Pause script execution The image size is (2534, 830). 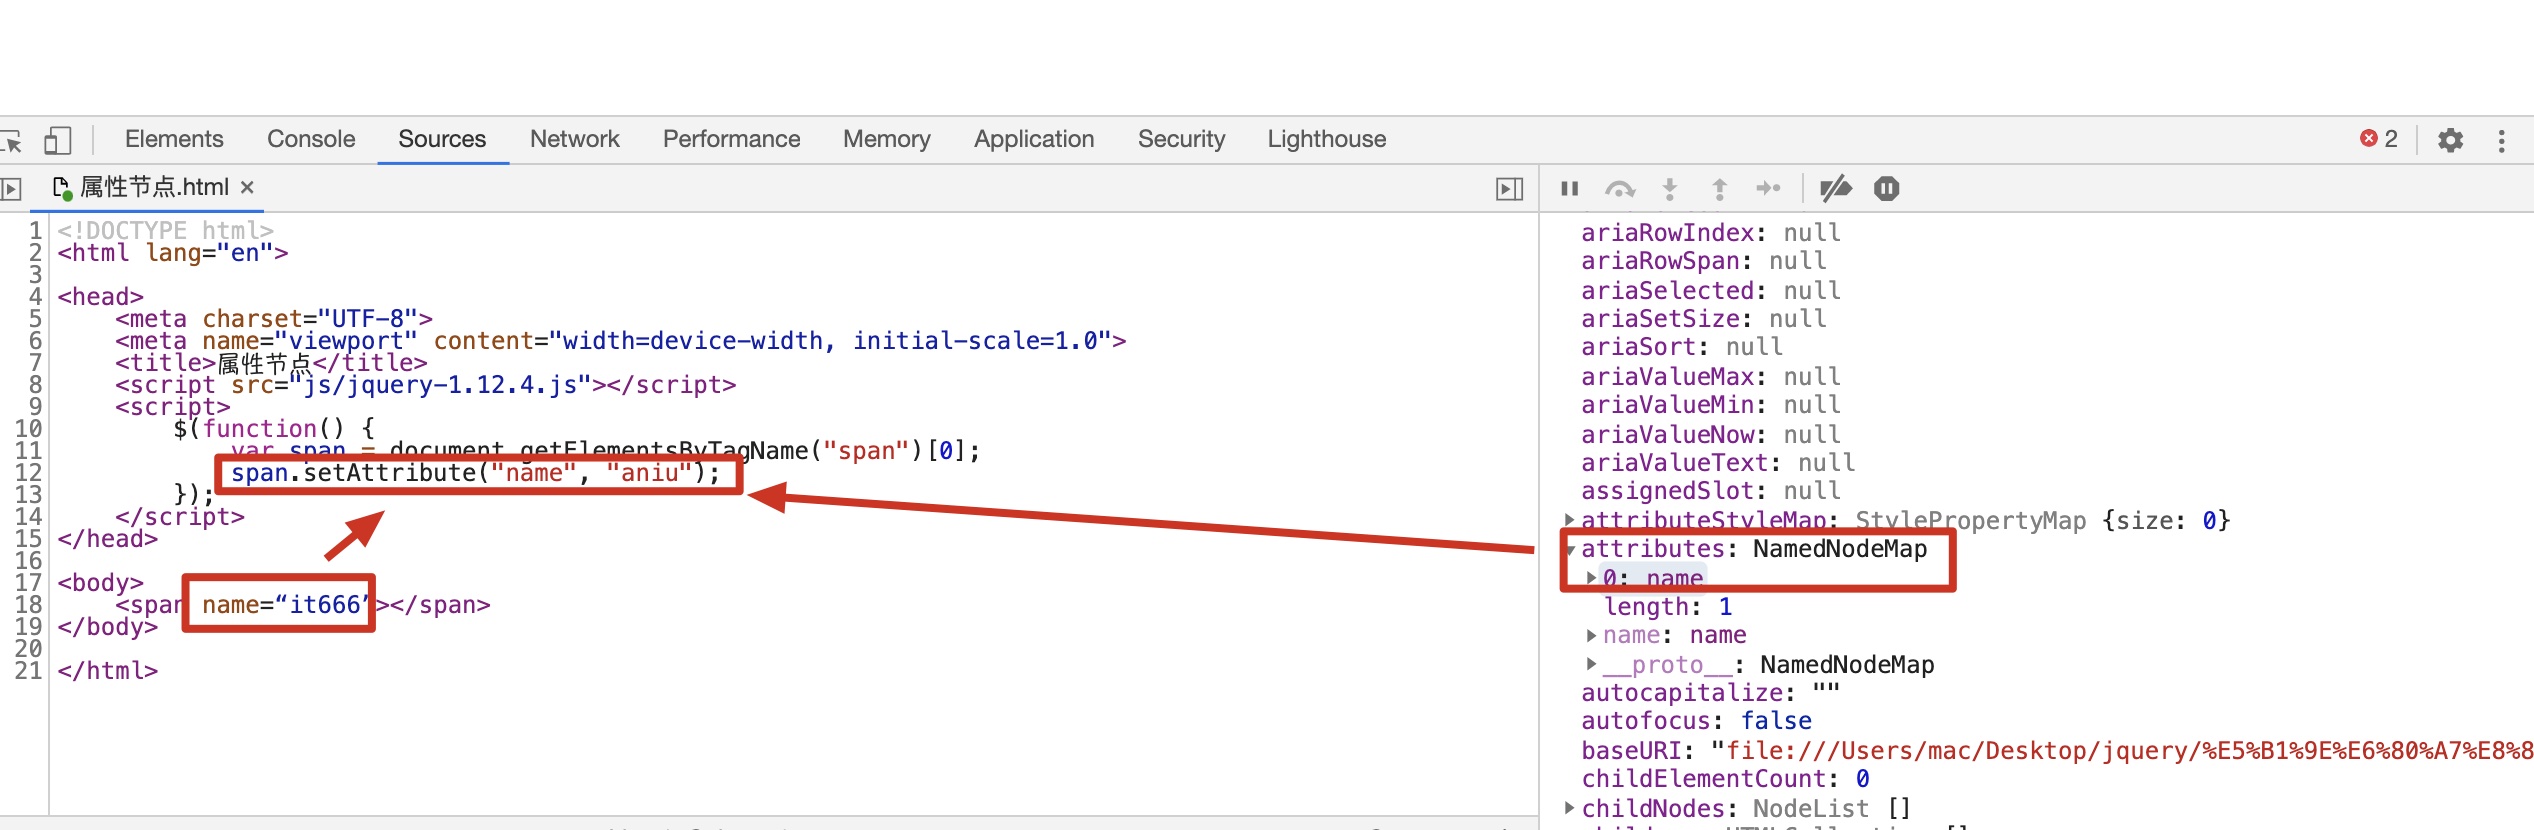click(1570, 188)
